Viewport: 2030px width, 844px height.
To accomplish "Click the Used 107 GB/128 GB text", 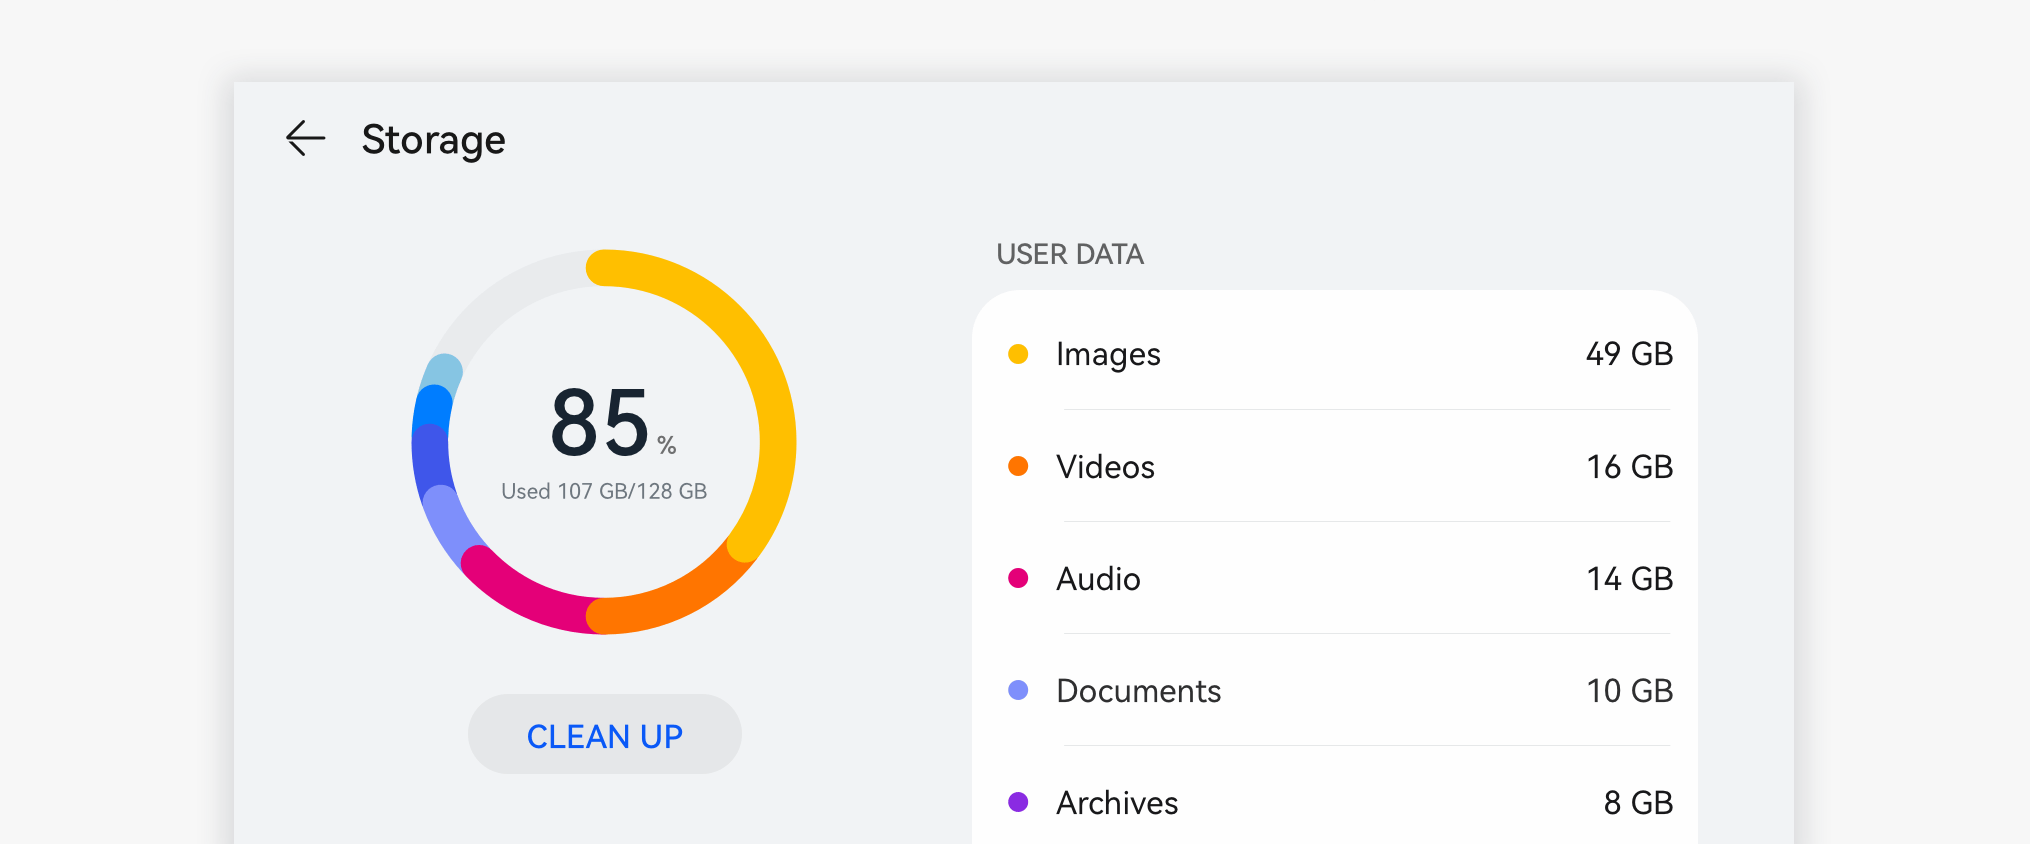I will 604,491.
